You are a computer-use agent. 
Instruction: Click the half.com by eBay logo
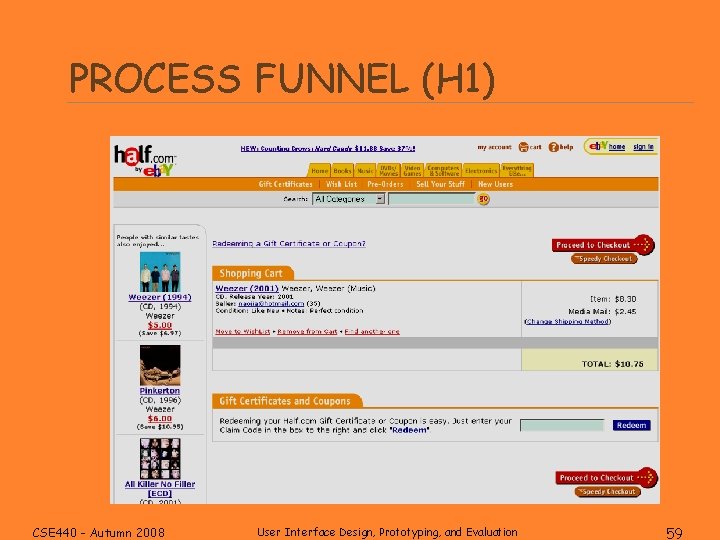pos(145,160)
